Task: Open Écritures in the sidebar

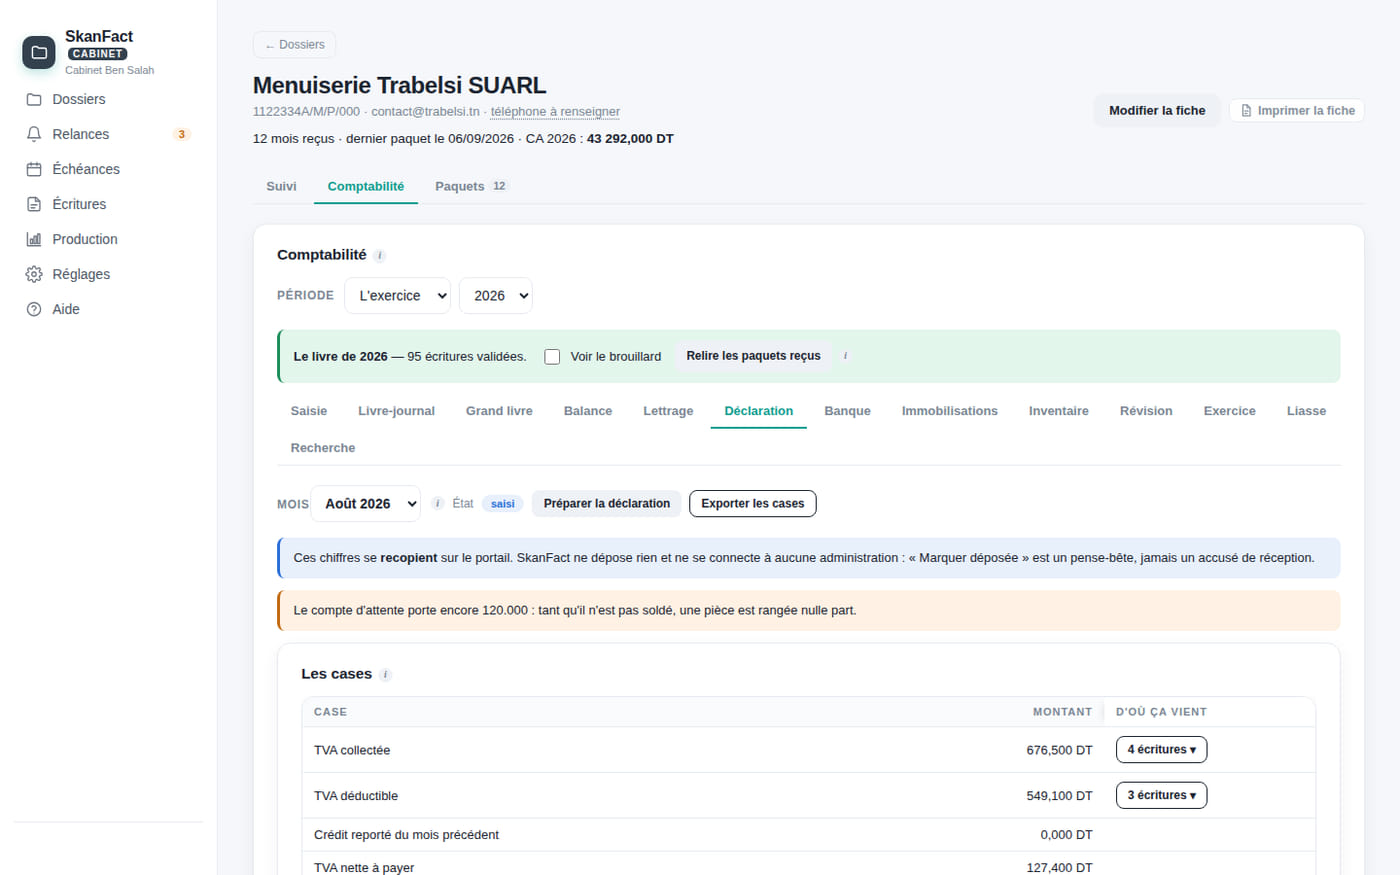Action: tap(108, 204)
